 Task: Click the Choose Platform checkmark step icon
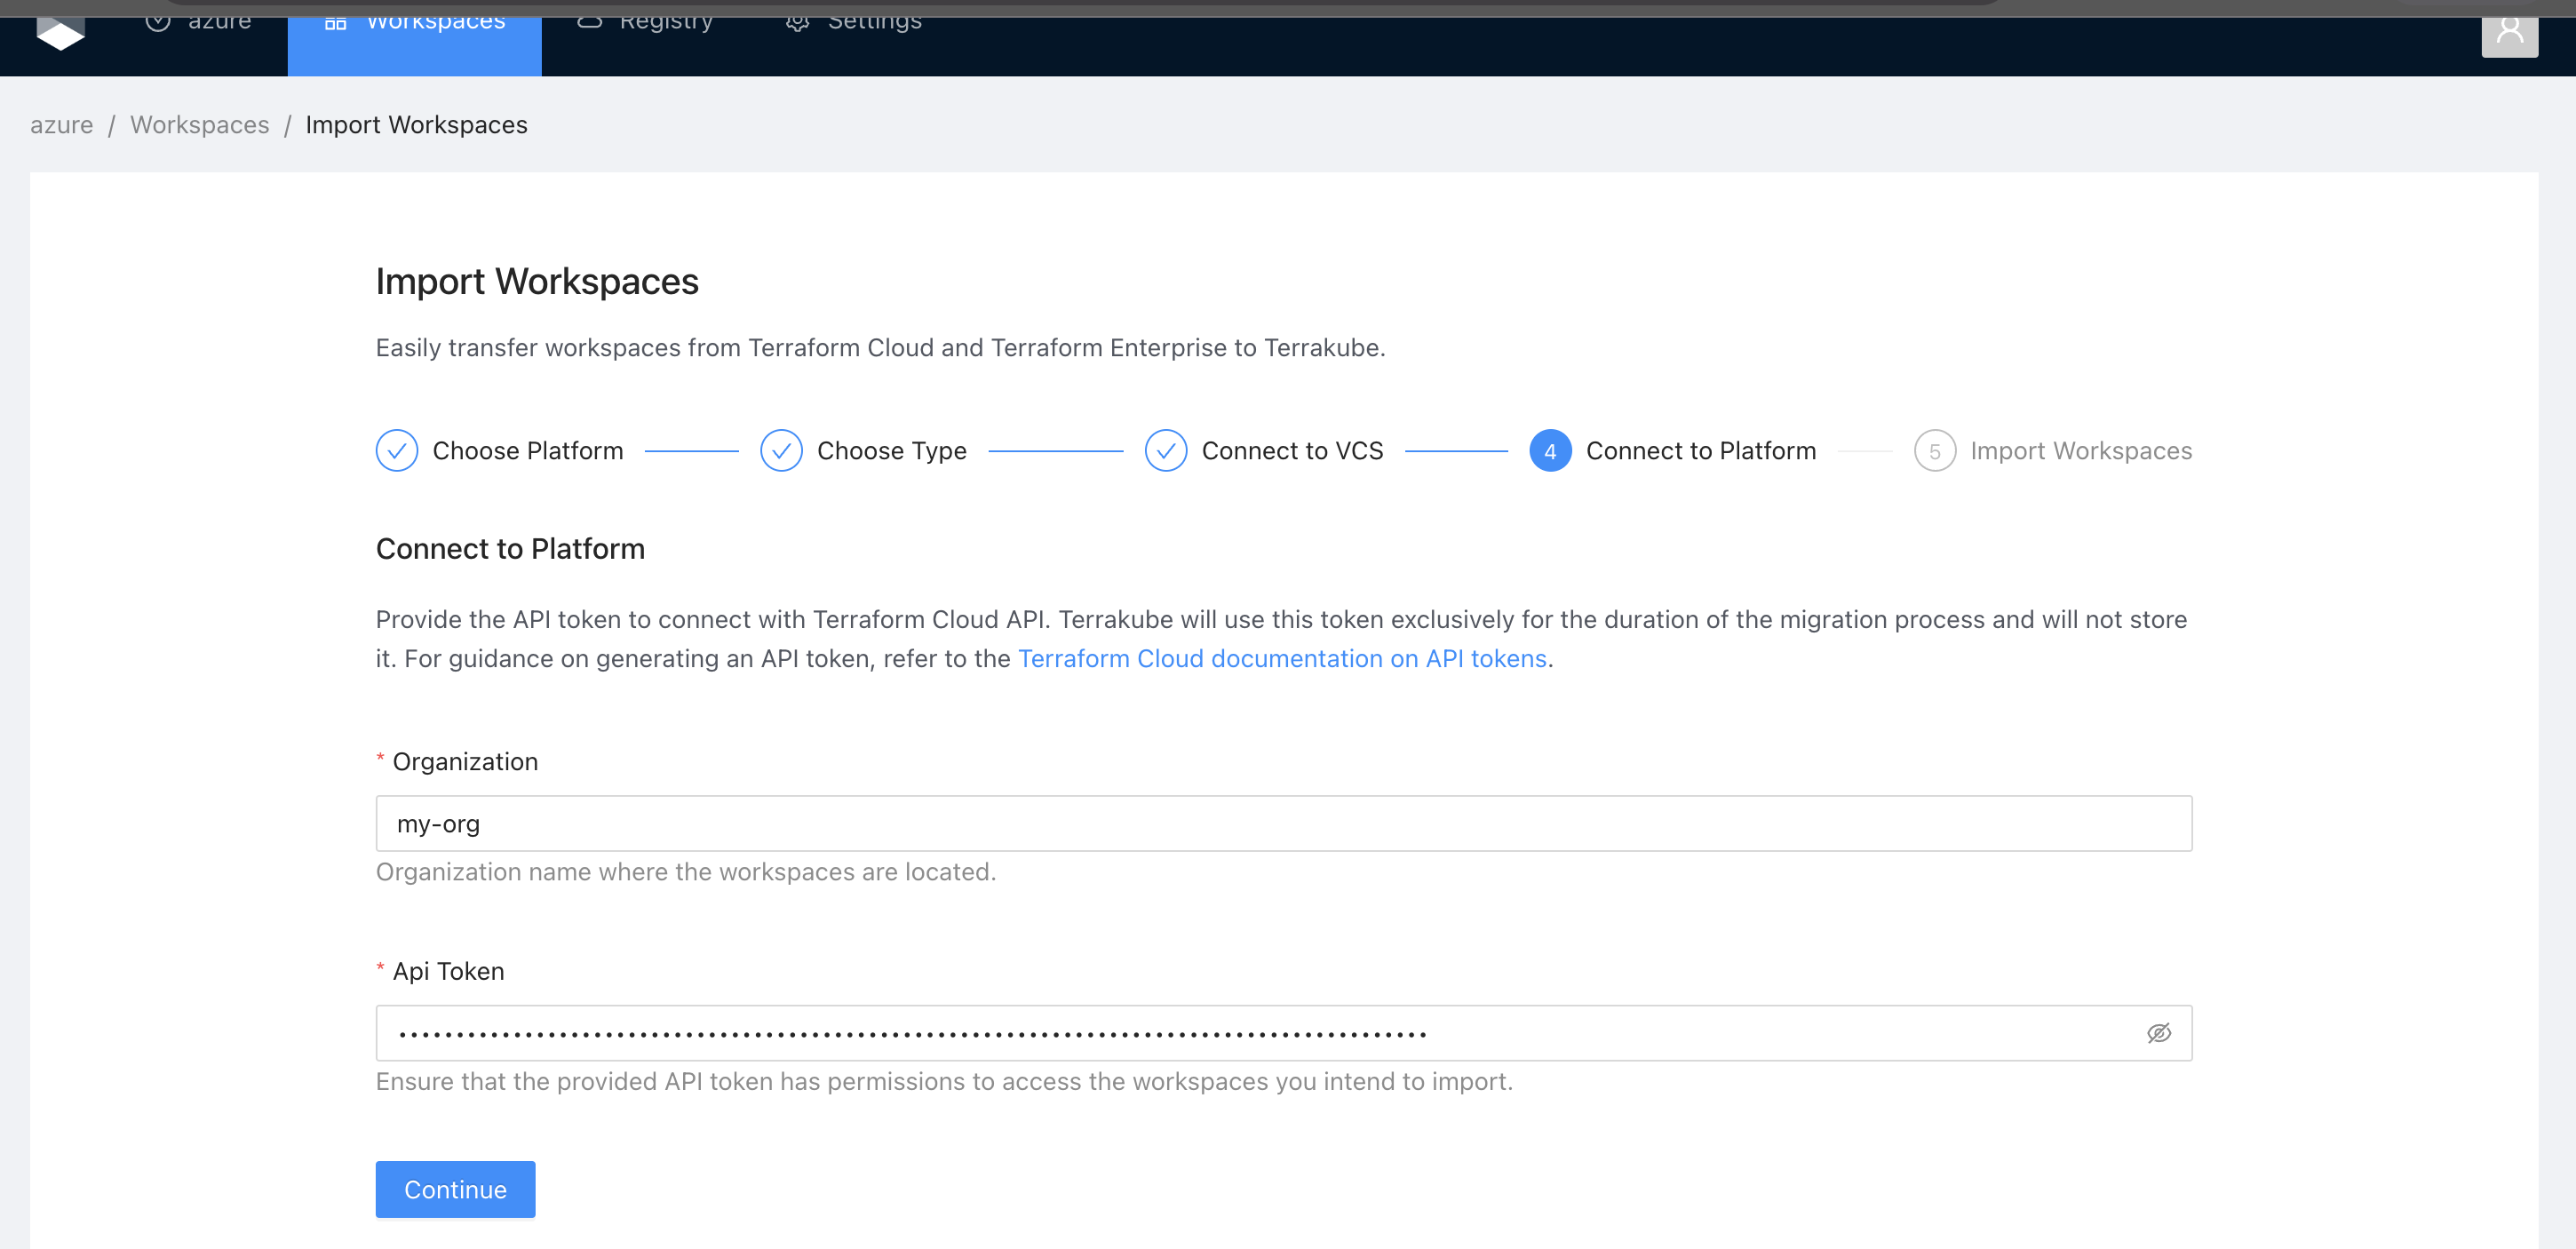(396, 451)
